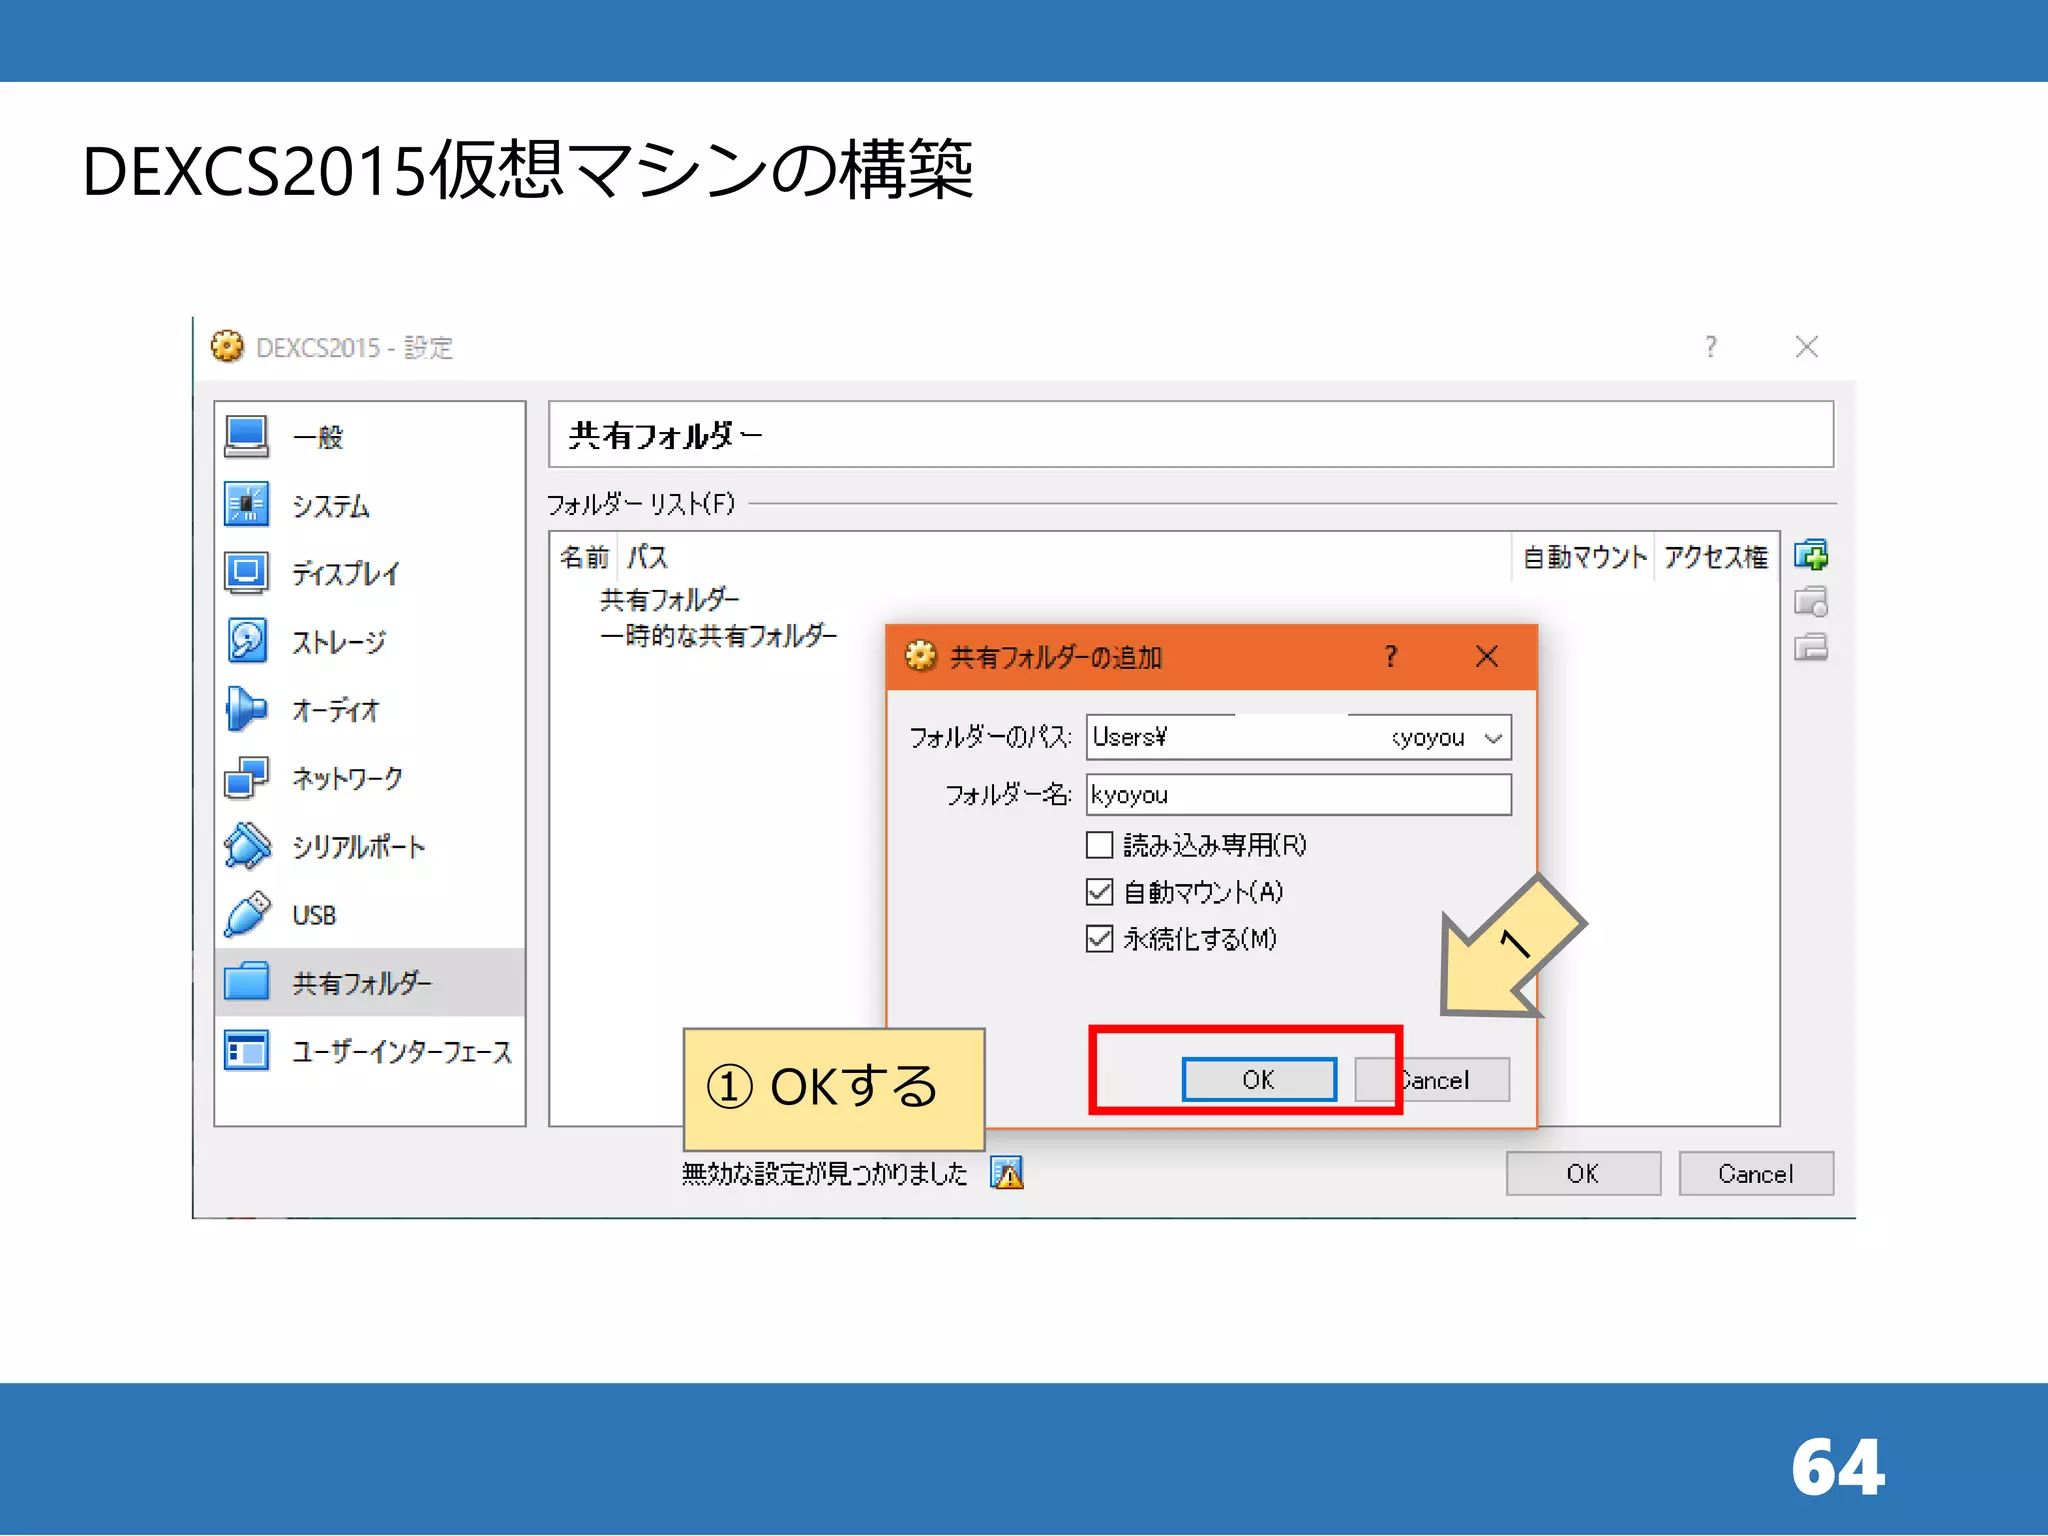
Task: Switch to the ネットワーク settings category
Action: click(370, 777)
